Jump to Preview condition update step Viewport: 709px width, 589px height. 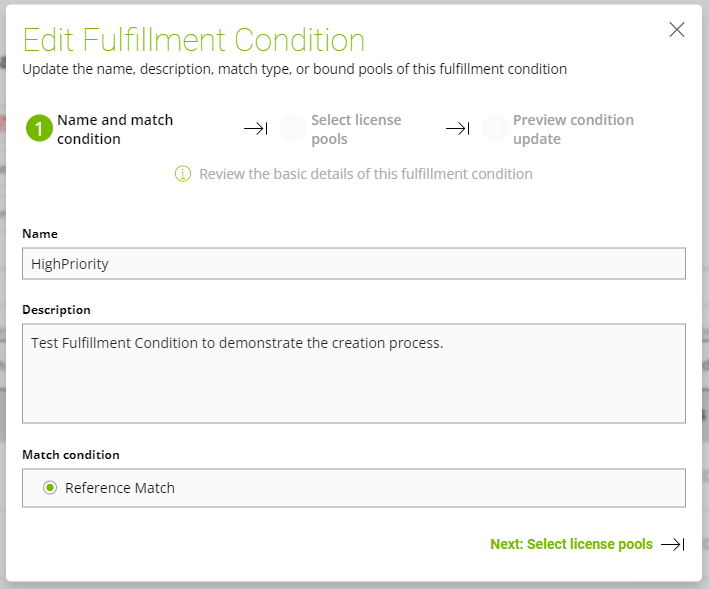[x=573, y=129]
